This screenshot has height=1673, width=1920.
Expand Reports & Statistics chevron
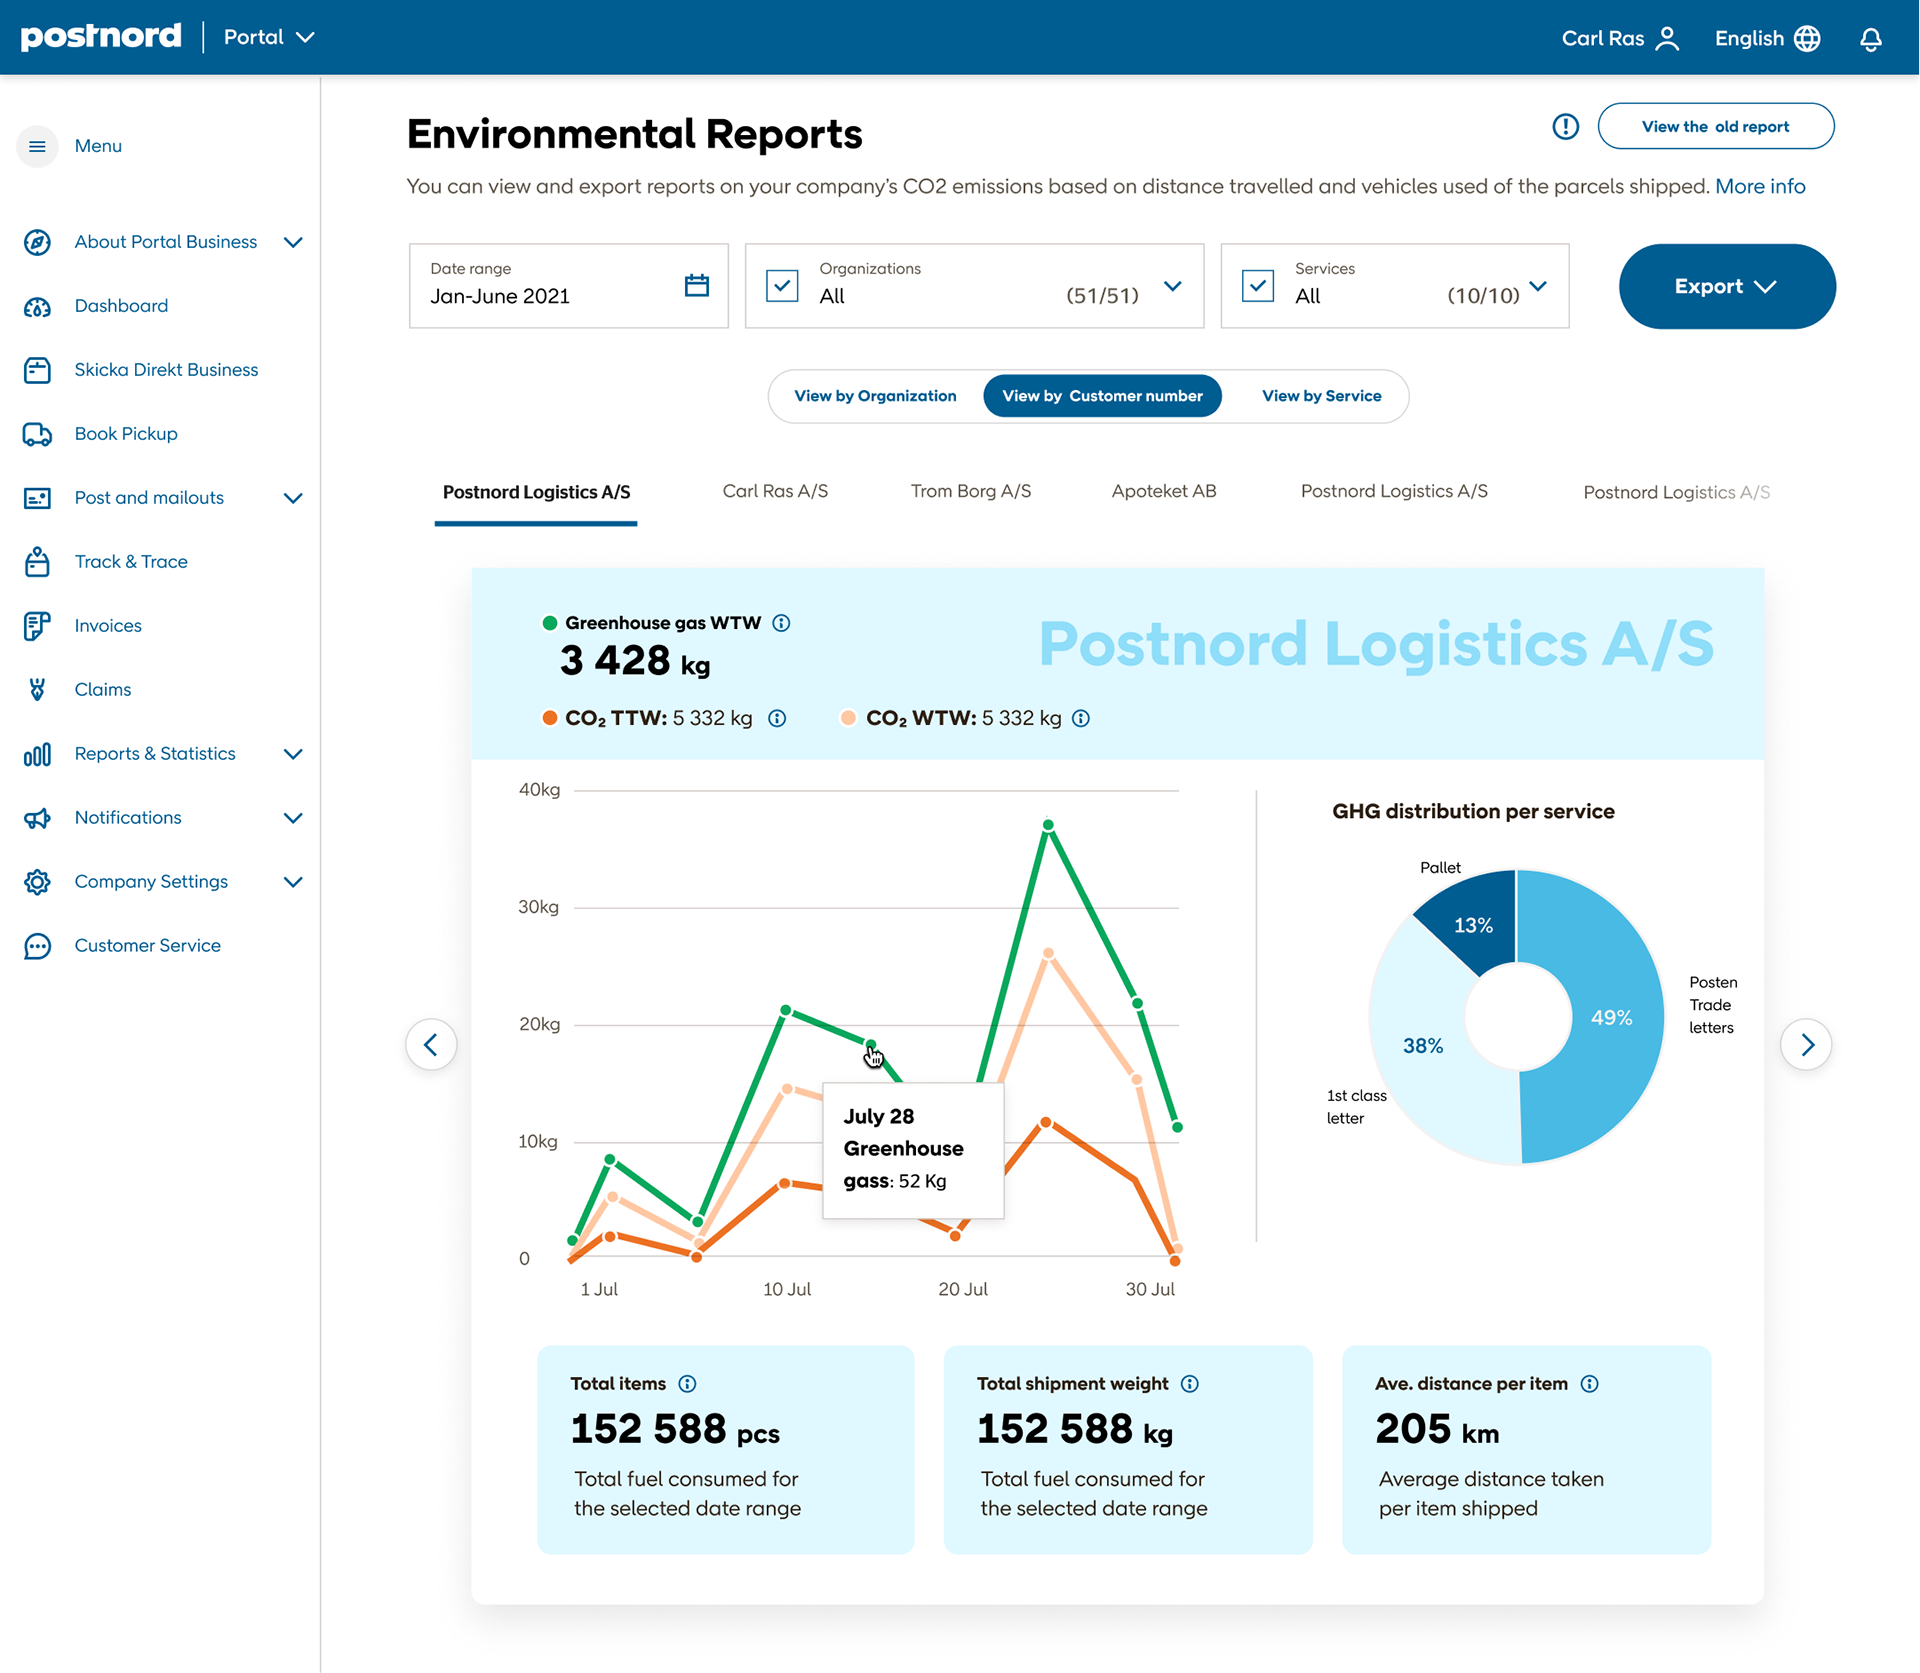click(293, 754)
